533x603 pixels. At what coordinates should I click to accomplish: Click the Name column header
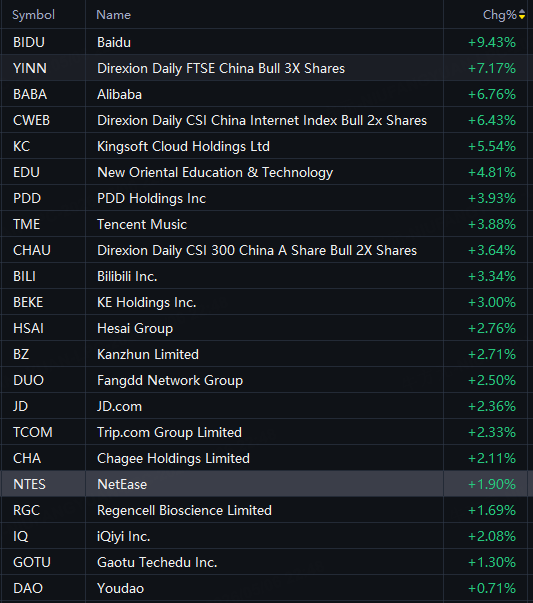pos(113,15)
